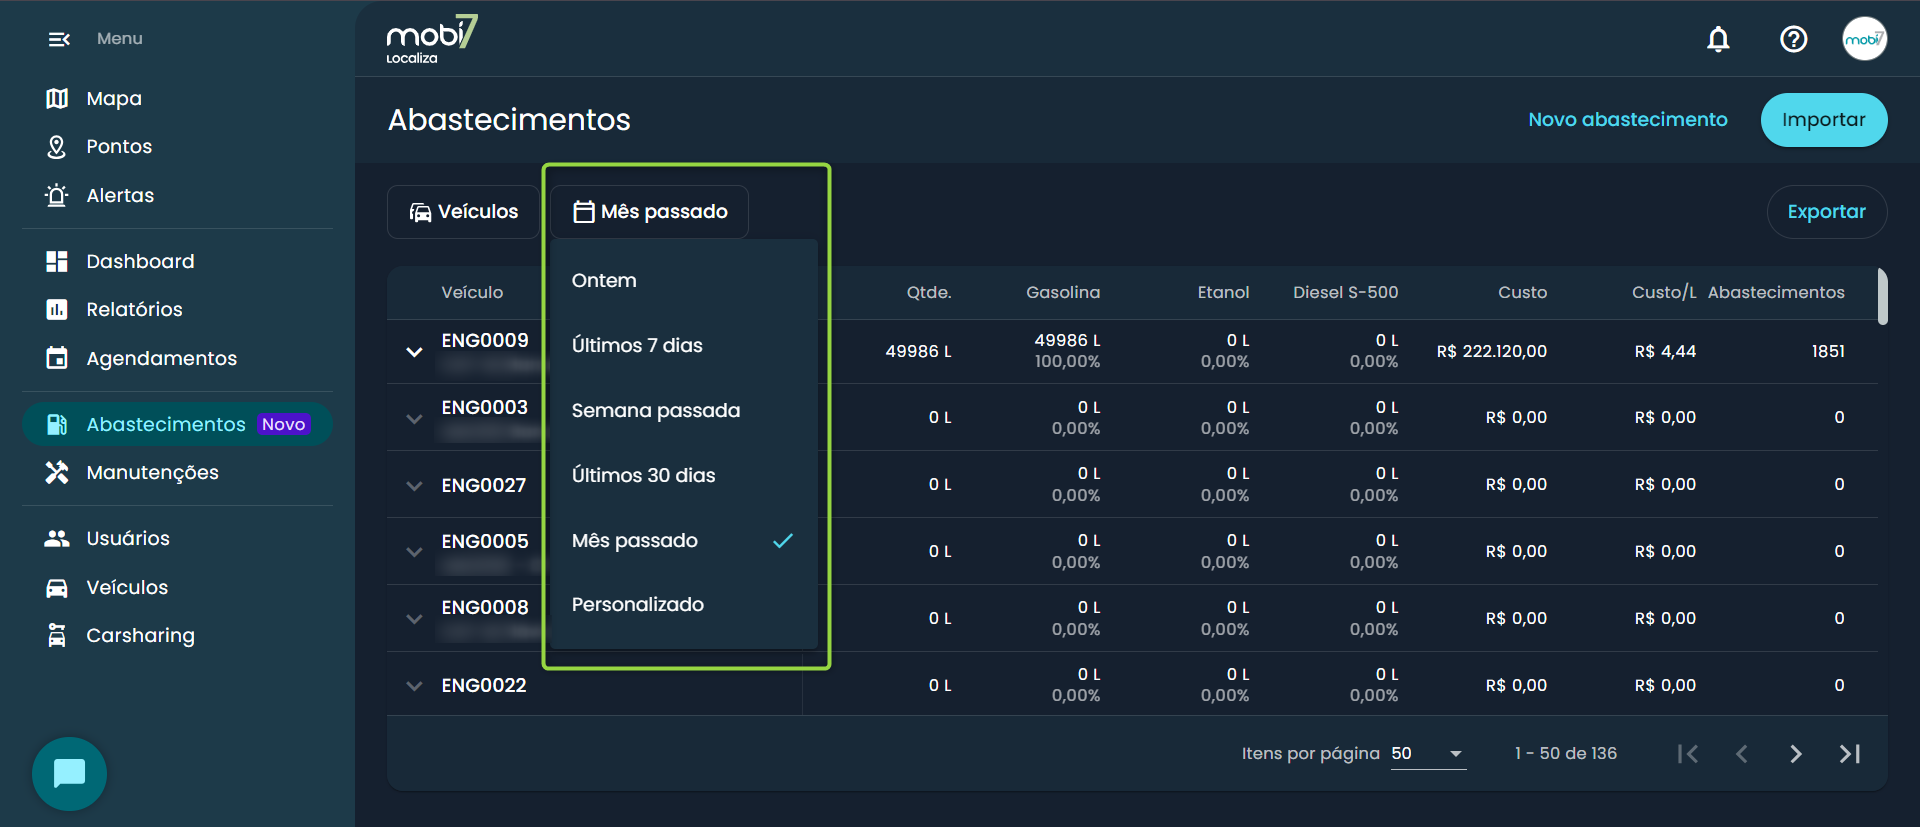This screenshot has height=827, width=1920.
Task: Open the mobi7 profile avatar
Action: 1865,39
